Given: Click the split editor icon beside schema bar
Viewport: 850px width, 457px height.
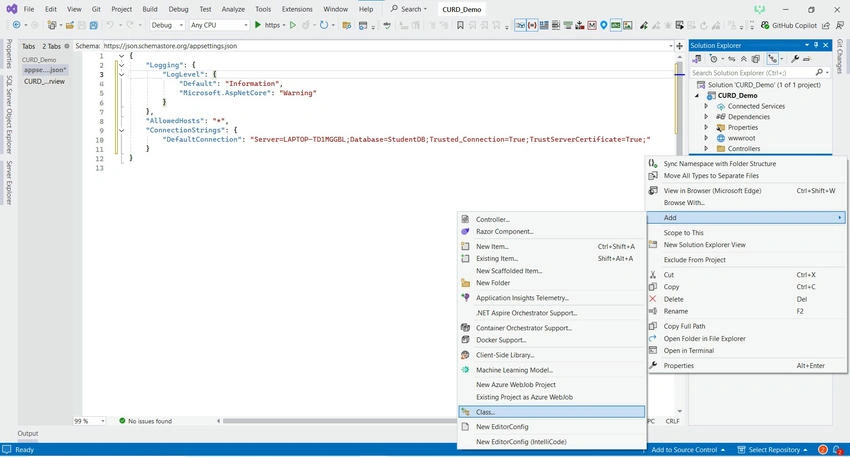Looking at the screenshot, I should tap(679, 46).
